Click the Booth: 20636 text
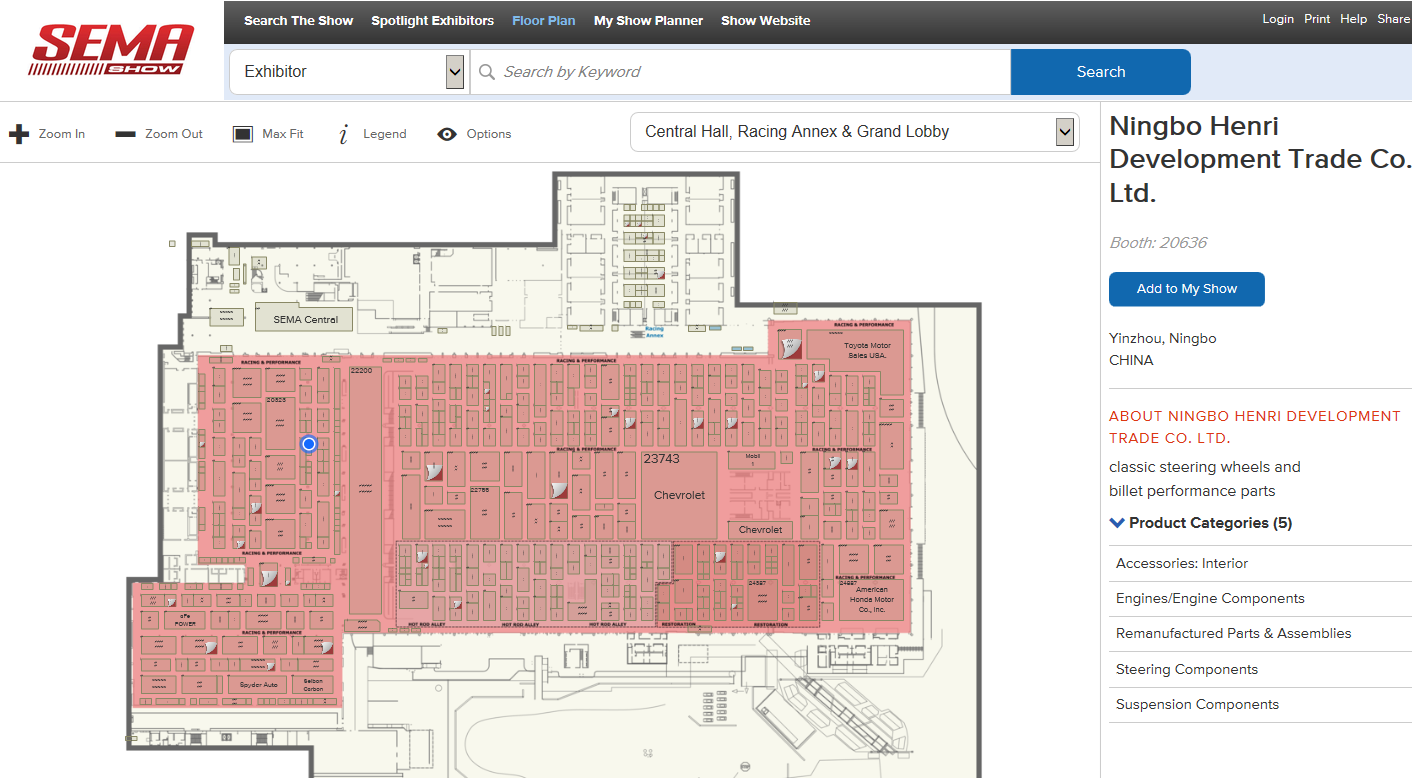The height and width of the screenshot is (778, 1412). 1158,243
